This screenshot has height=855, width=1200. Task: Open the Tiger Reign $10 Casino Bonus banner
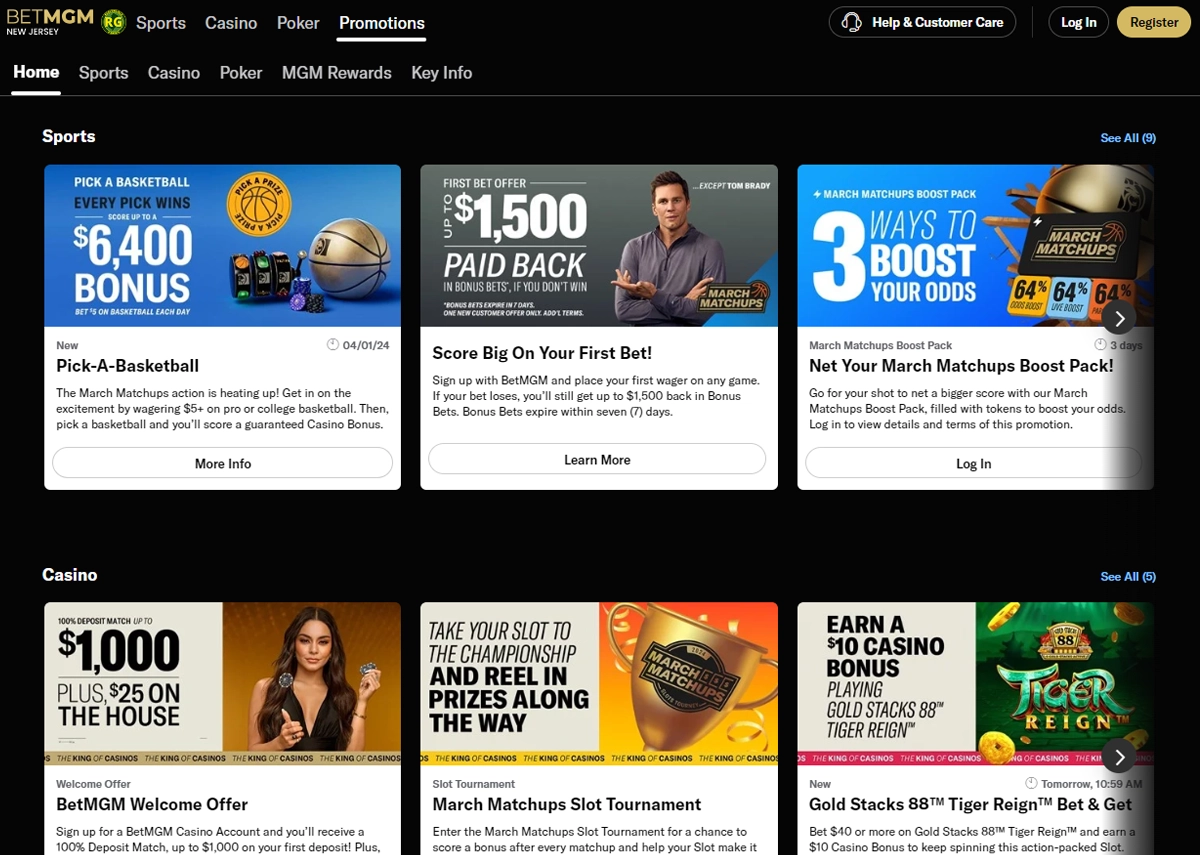pyautogui.click(x=975, y=683)
